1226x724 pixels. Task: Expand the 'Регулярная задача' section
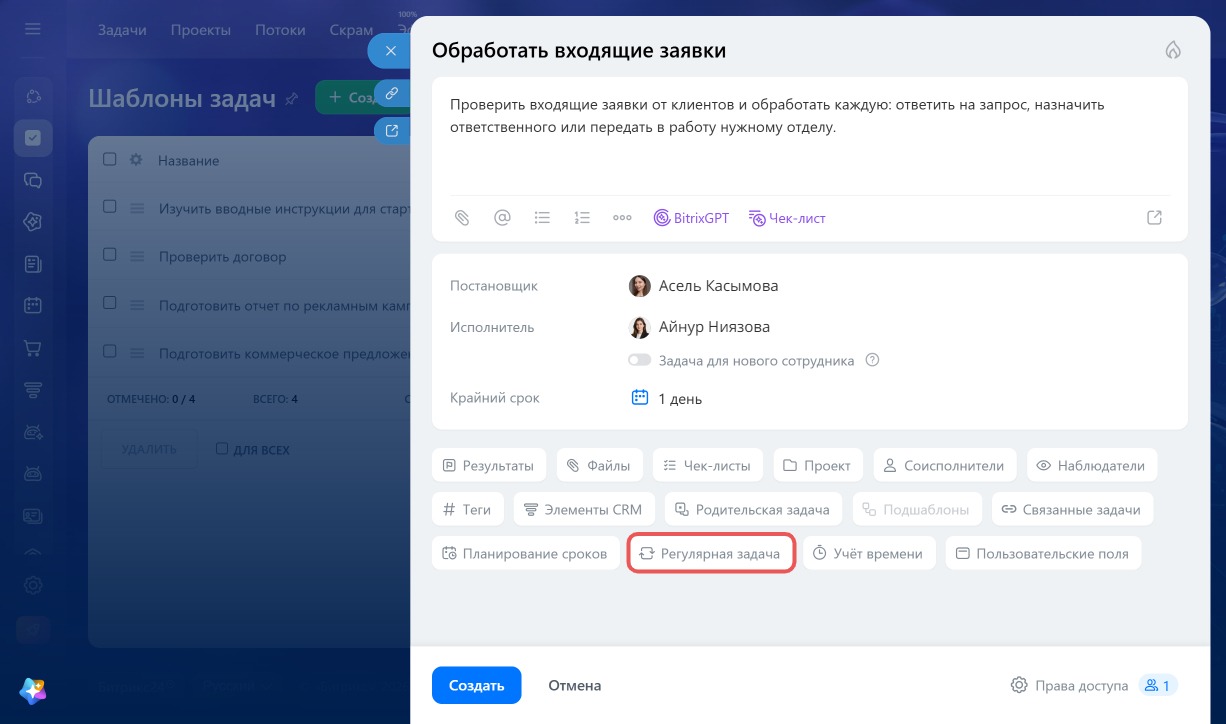(711, 553)
